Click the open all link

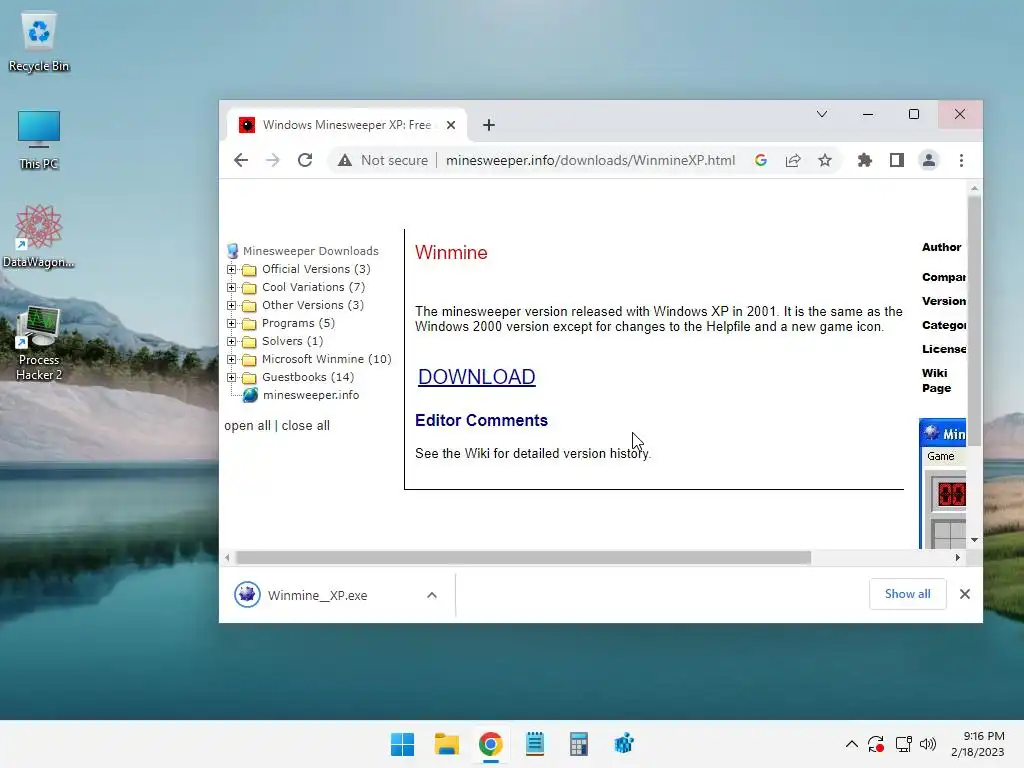[248, 426]
